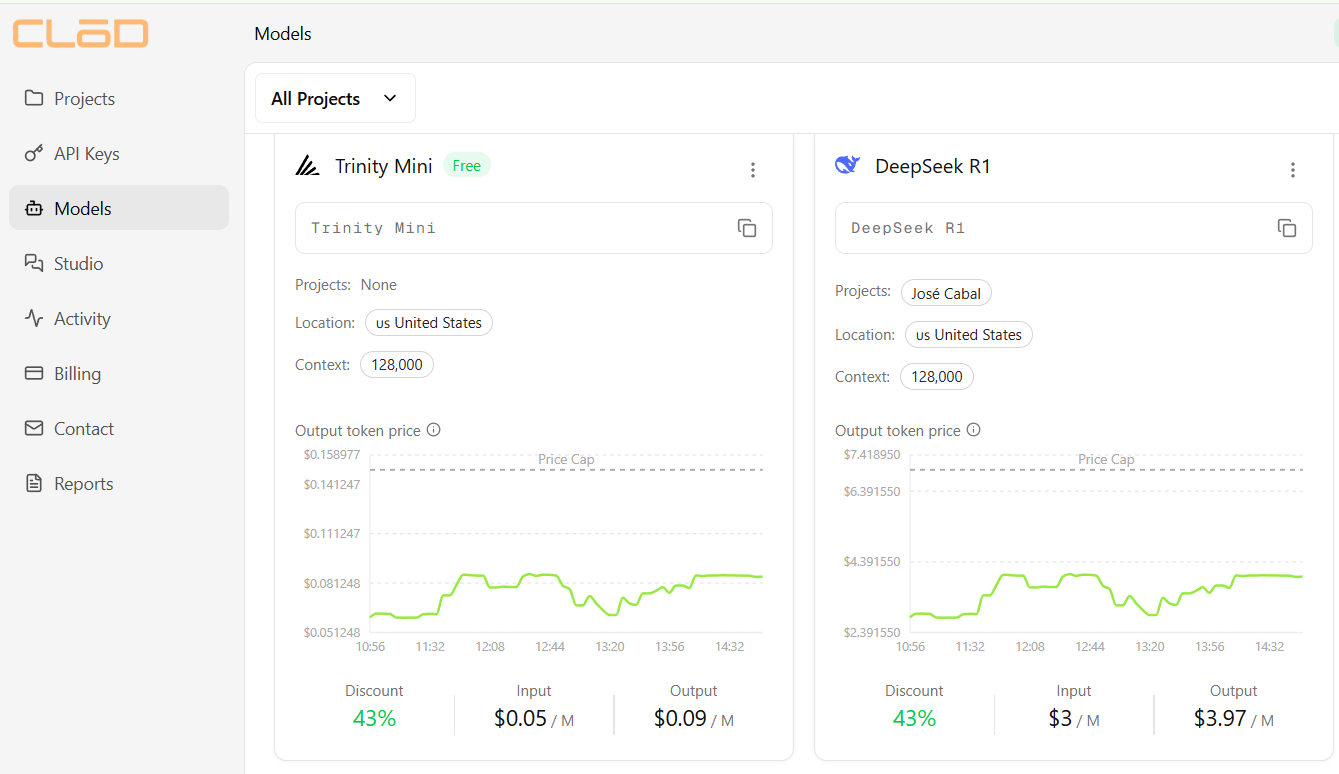Select the Studio icon in the sidebar
The height and width of the screenshot is (774, 1339).
tap(34, 262)
